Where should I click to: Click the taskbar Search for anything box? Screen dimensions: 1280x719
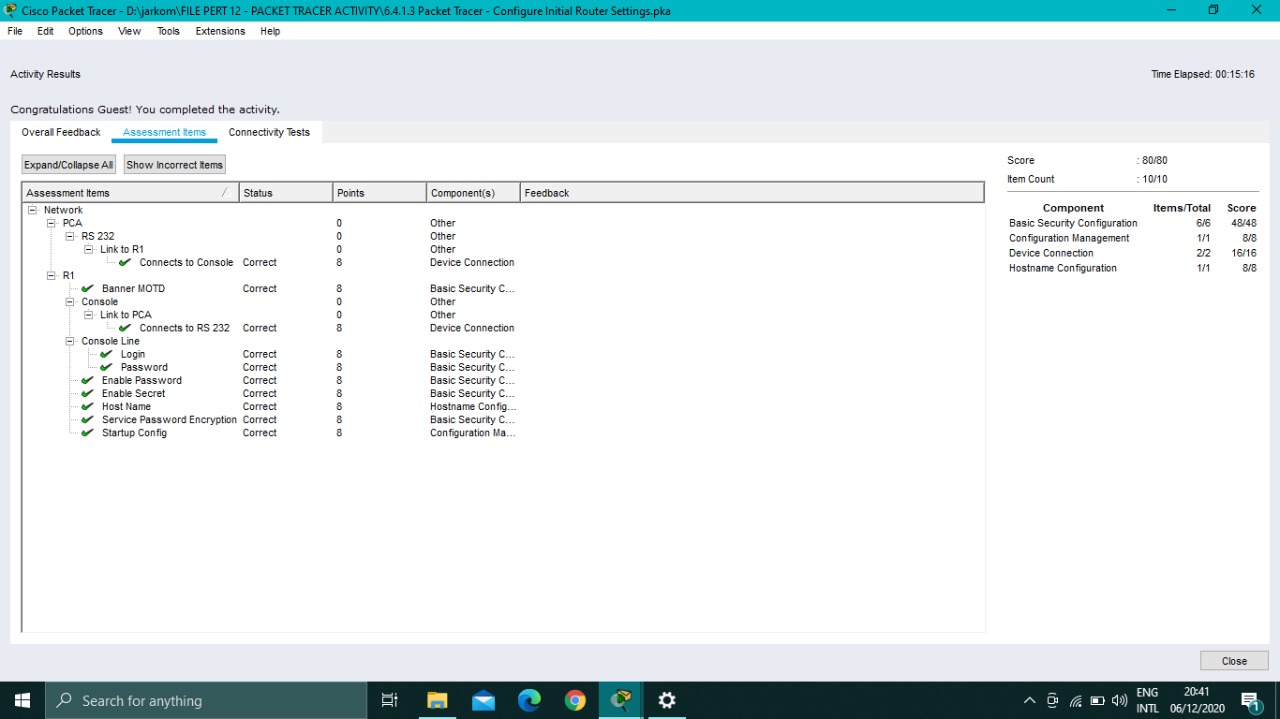206,700
